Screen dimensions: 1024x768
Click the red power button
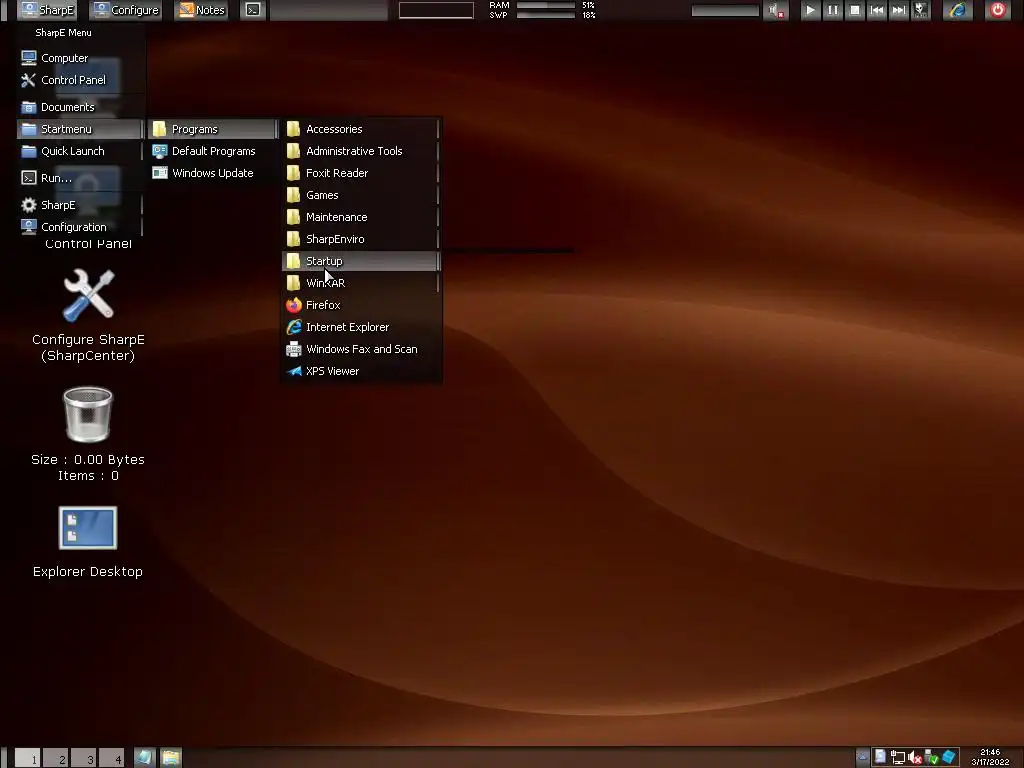[x=998, y=10]
